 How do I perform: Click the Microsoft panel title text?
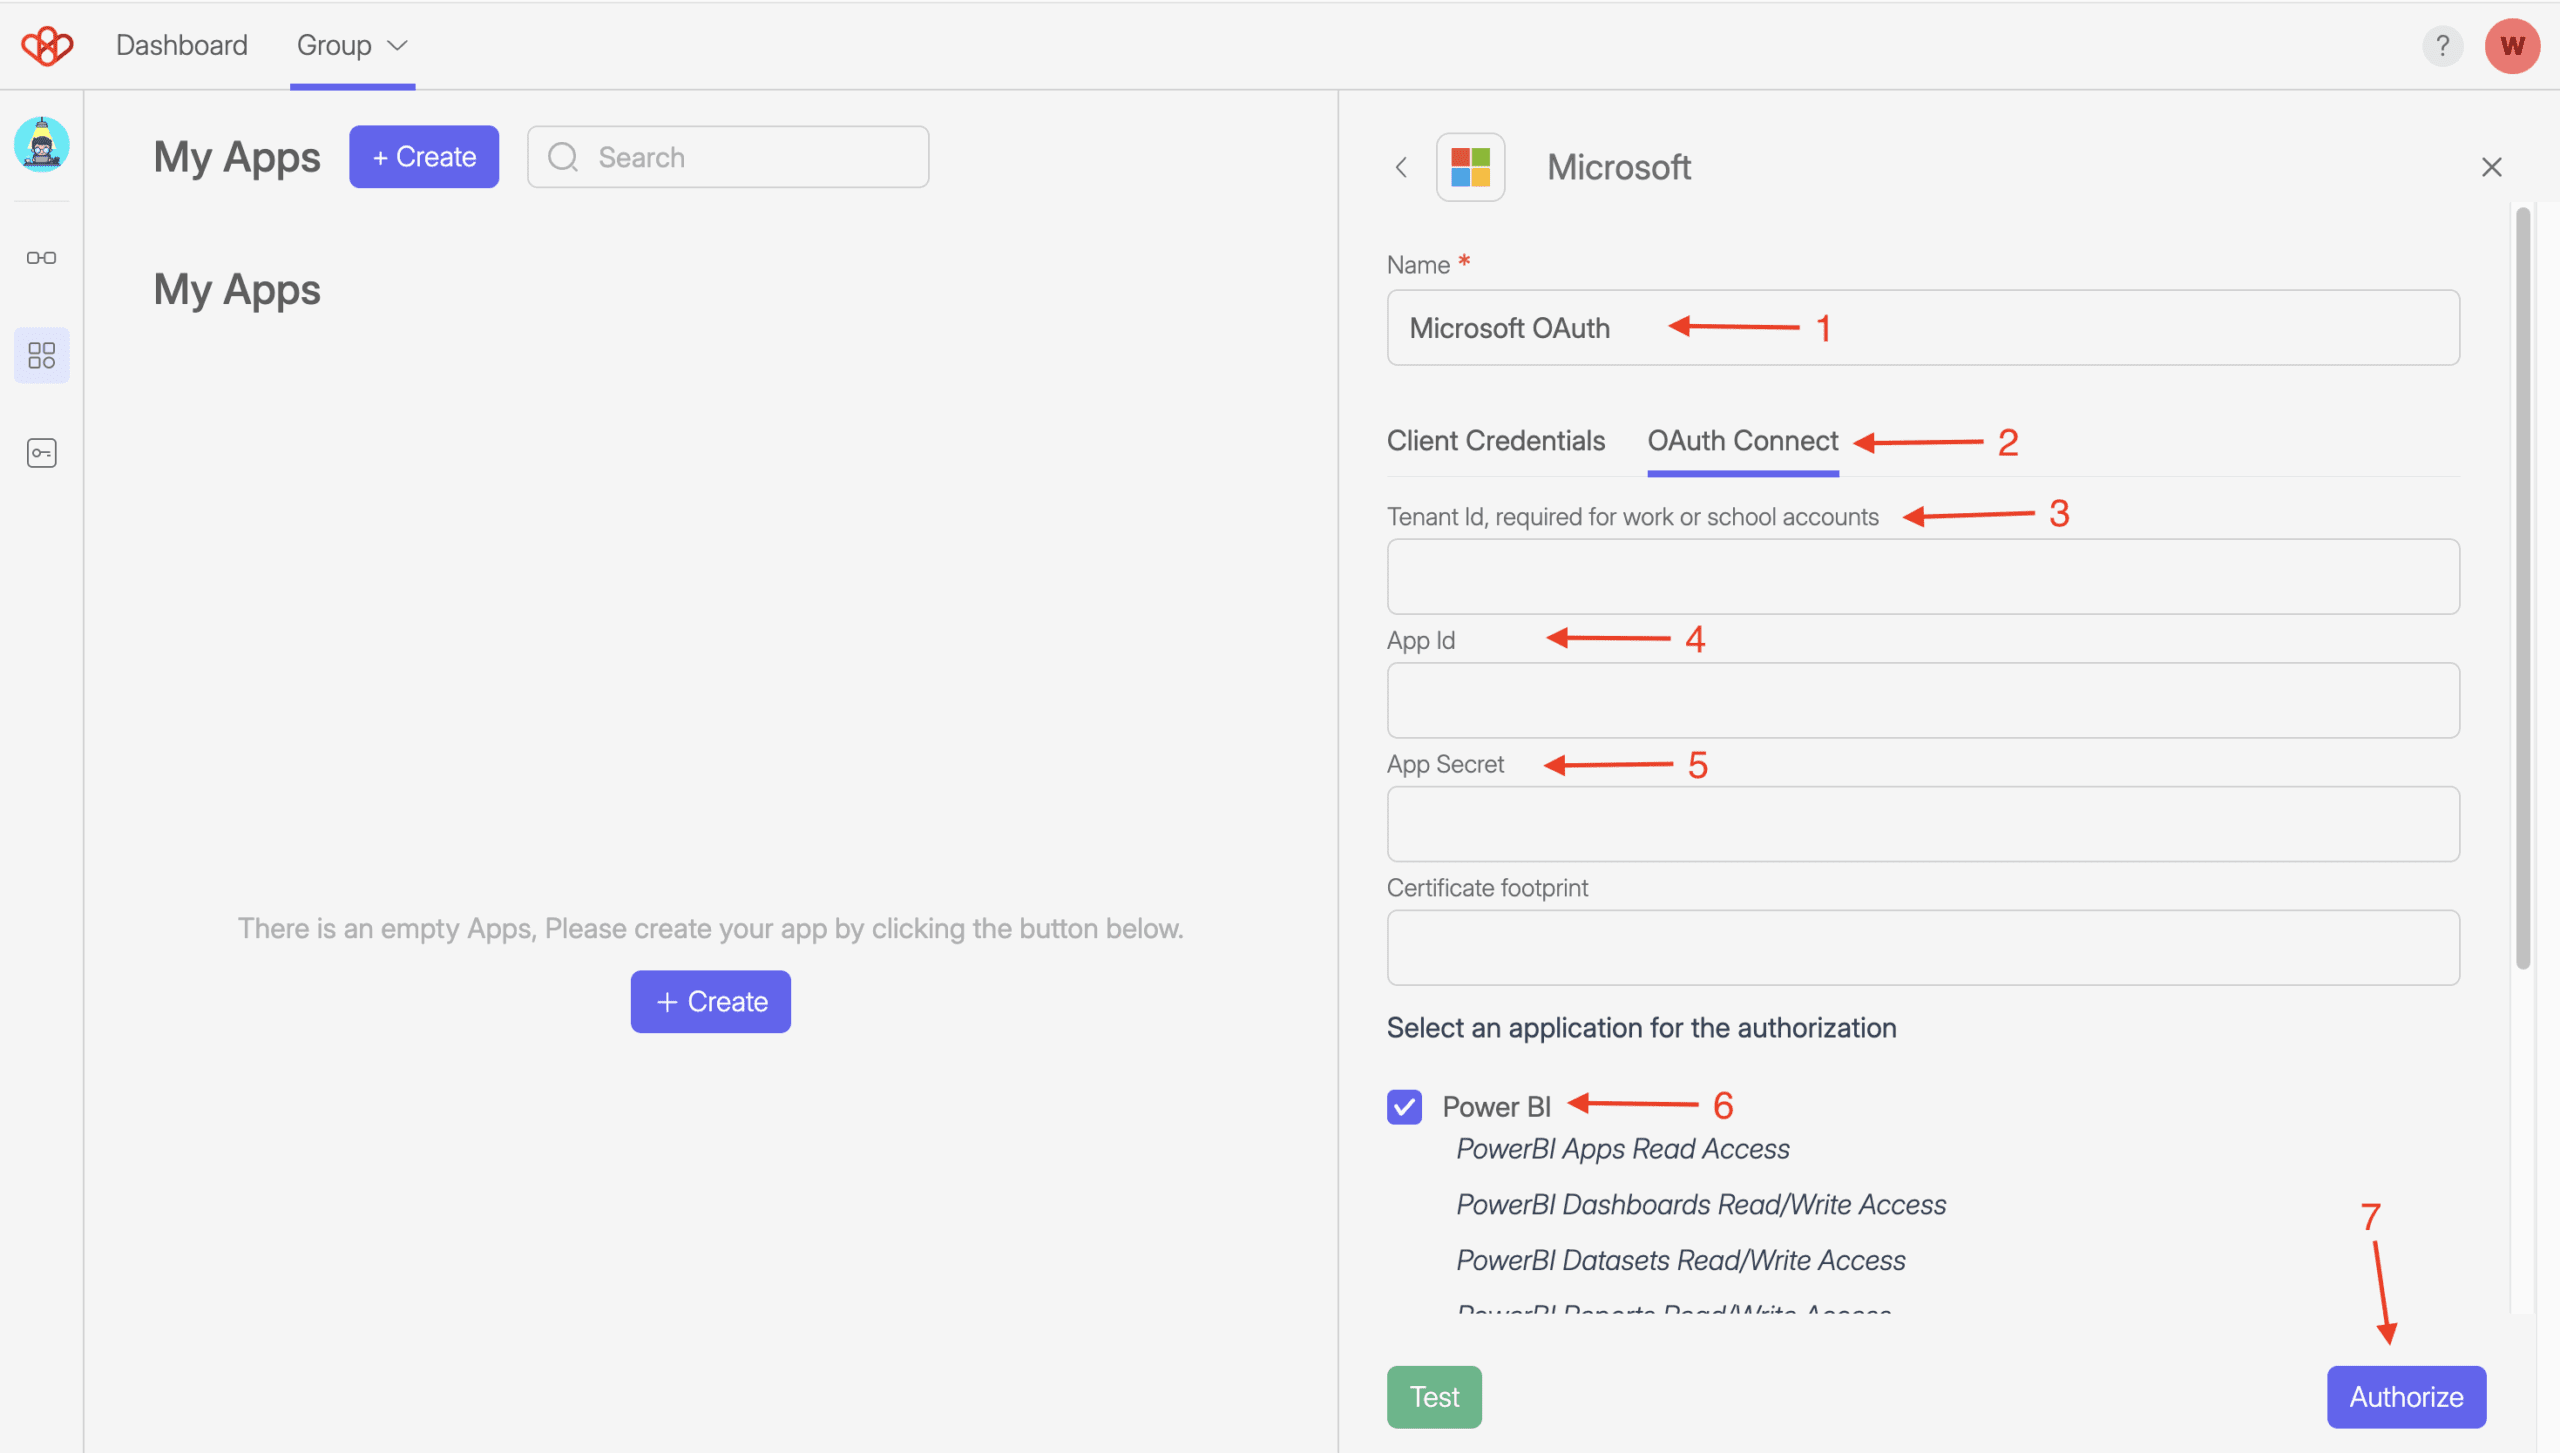pos(1619,167)
